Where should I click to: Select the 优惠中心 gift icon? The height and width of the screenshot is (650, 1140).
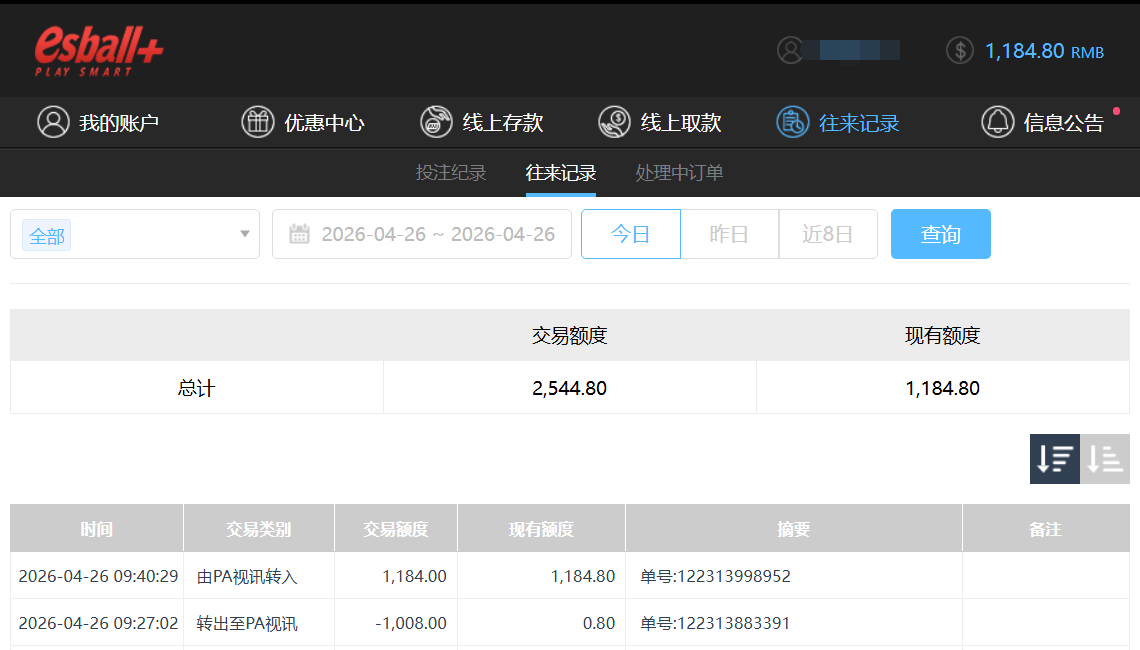[258, 122]
